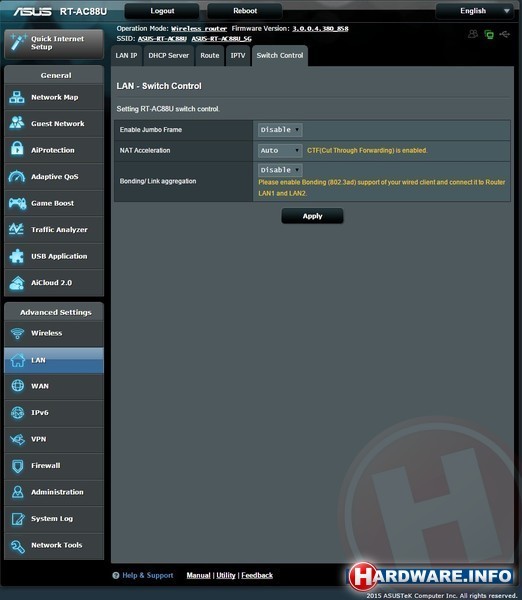Screen dimensions: 522x600
Task: Apply the switch control settings
Action: click(312, 216)
